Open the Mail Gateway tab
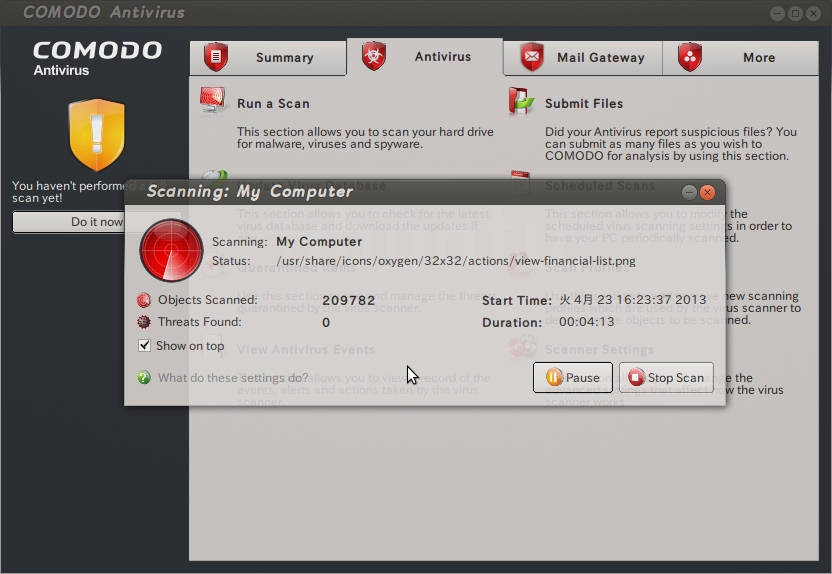832x574 pixels. point(583,58)
